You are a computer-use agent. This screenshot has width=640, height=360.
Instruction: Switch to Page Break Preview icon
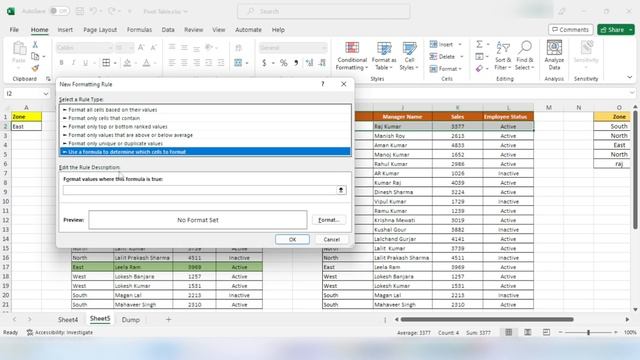click(x=546, y=332)
